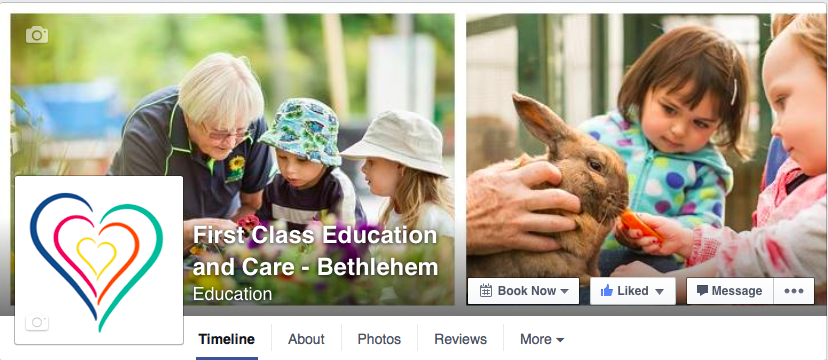The height and width of the screenshot is (360, 828).
Task: Click the Education category link
Action: pos(232,294)
